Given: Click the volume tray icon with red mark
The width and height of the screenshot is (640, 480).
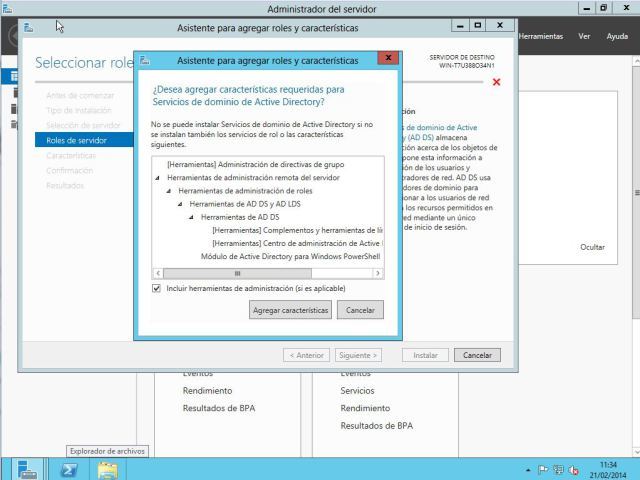Looking at the screenshot, I should (x=573, y=470).
